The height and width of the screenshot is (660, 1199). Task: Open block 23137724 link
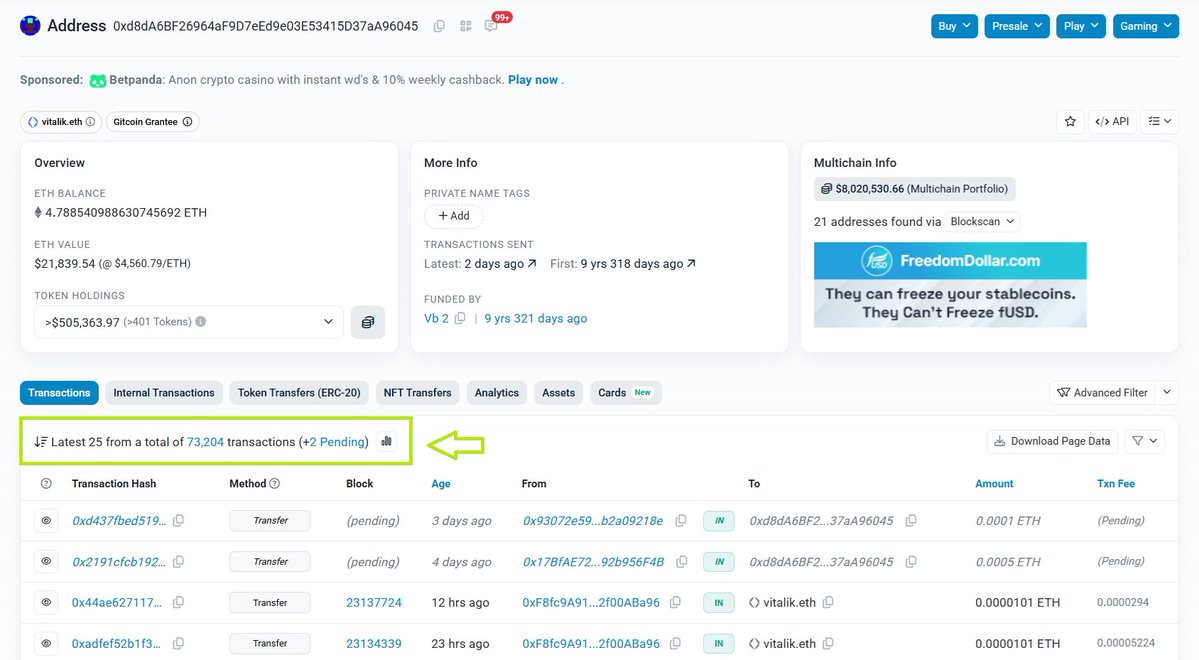tap(373, 602)
